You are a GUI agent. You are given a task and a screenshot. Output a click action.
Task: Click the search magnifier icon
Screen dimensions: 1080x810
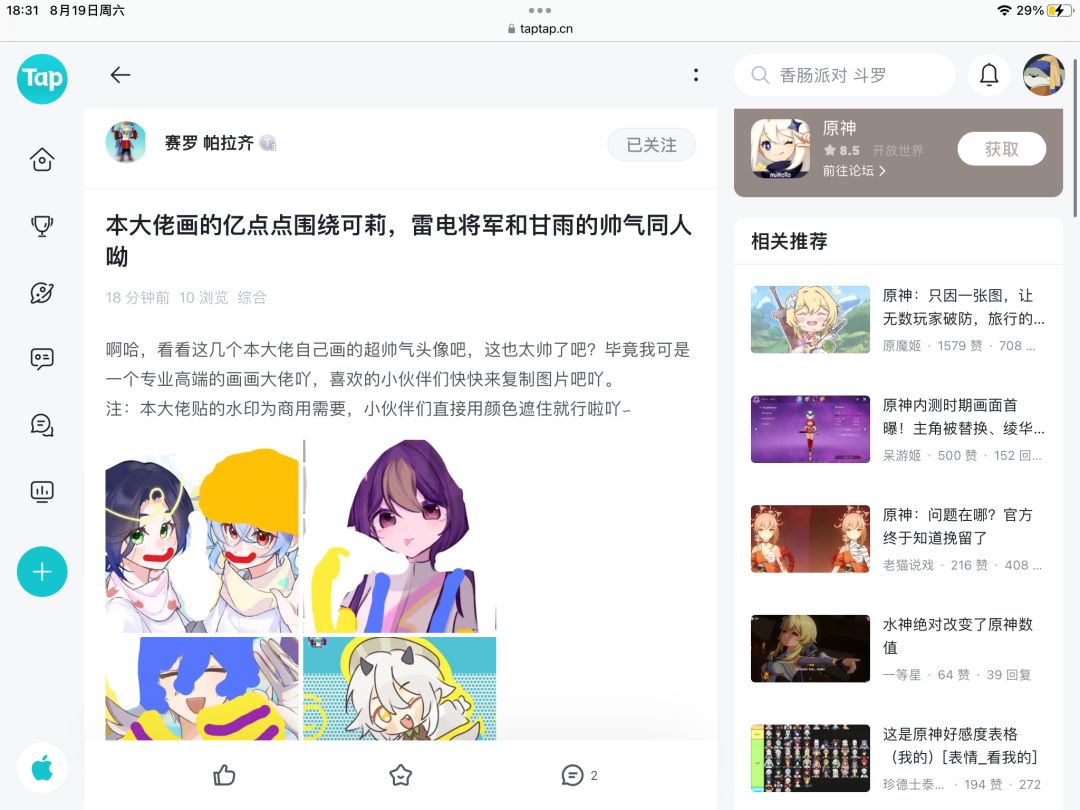pos(760,74)
